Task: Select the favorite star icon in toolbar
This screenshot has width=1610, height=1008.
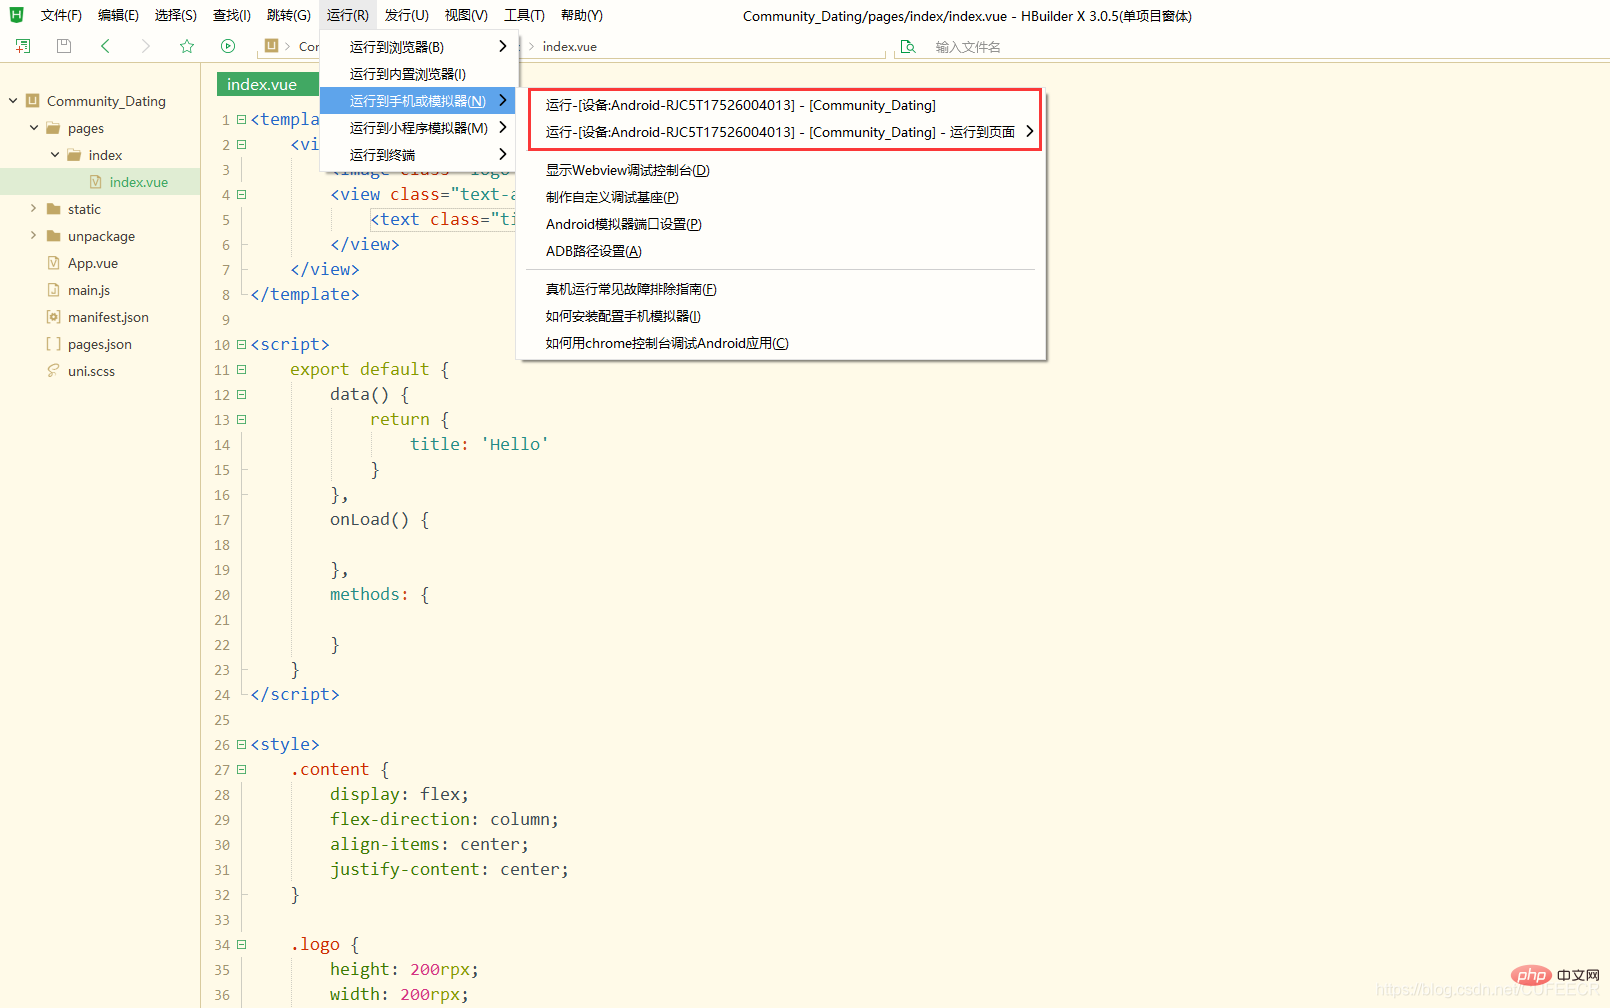Action: [x=187, y=46]
